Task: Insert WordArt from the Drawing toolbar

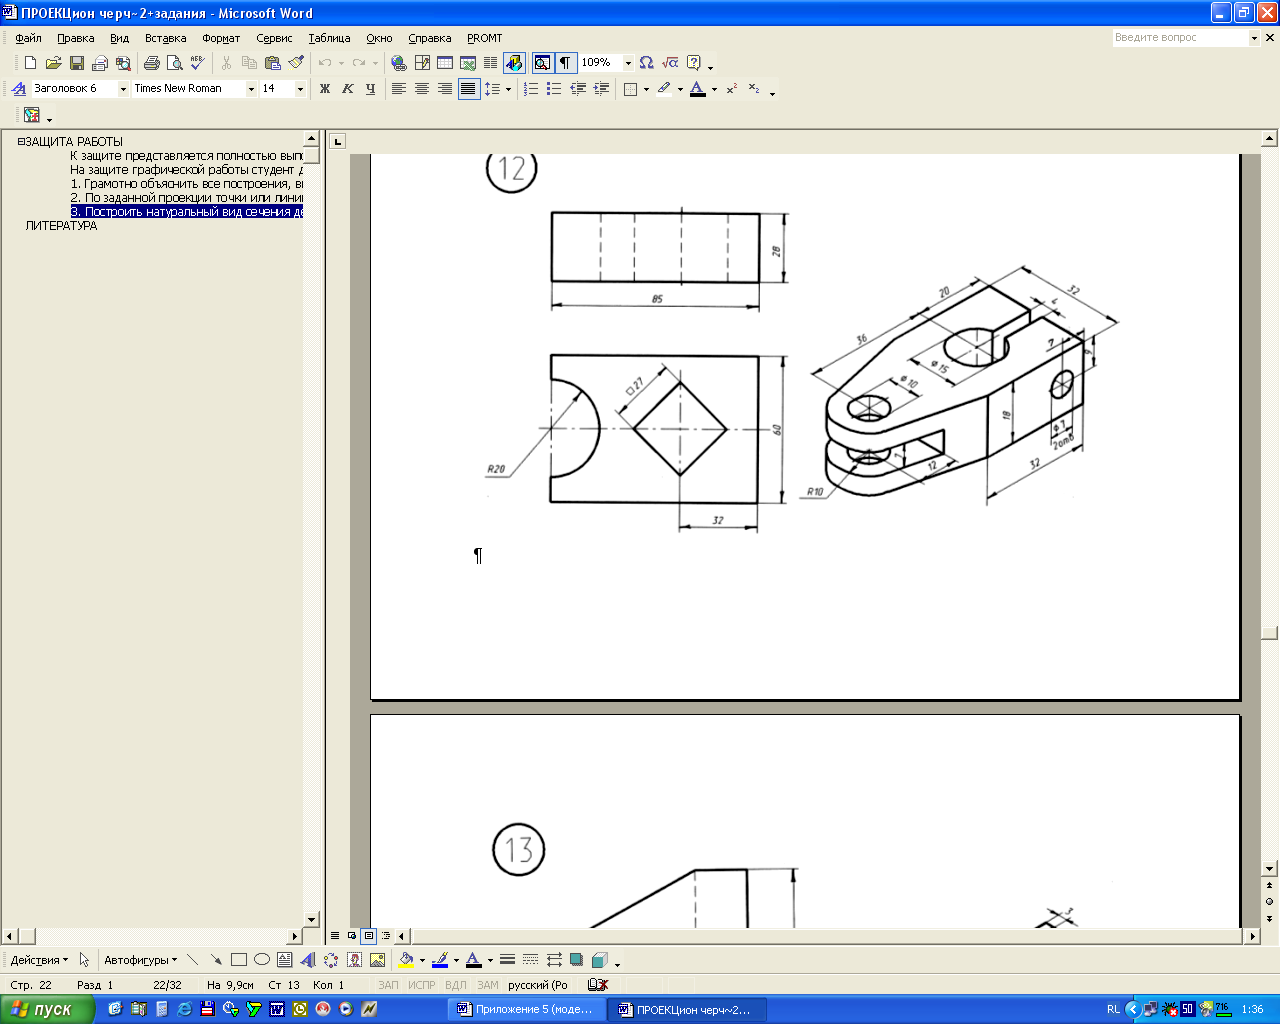Action: (x=308, y=960)
